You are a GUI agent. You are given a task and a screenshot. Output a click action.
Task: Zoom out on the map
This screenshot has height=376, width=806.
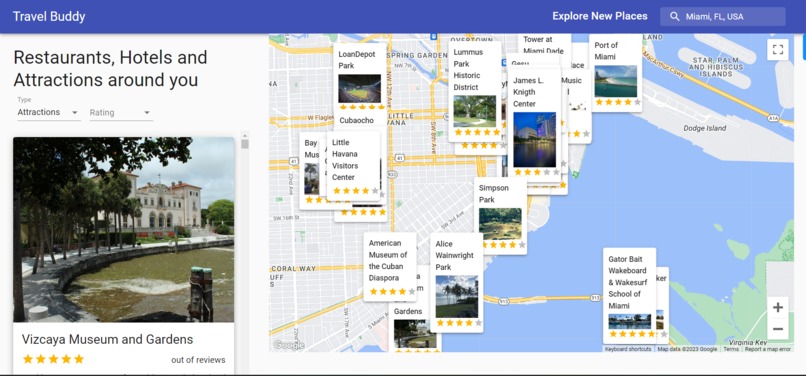(x=778, y=329)
